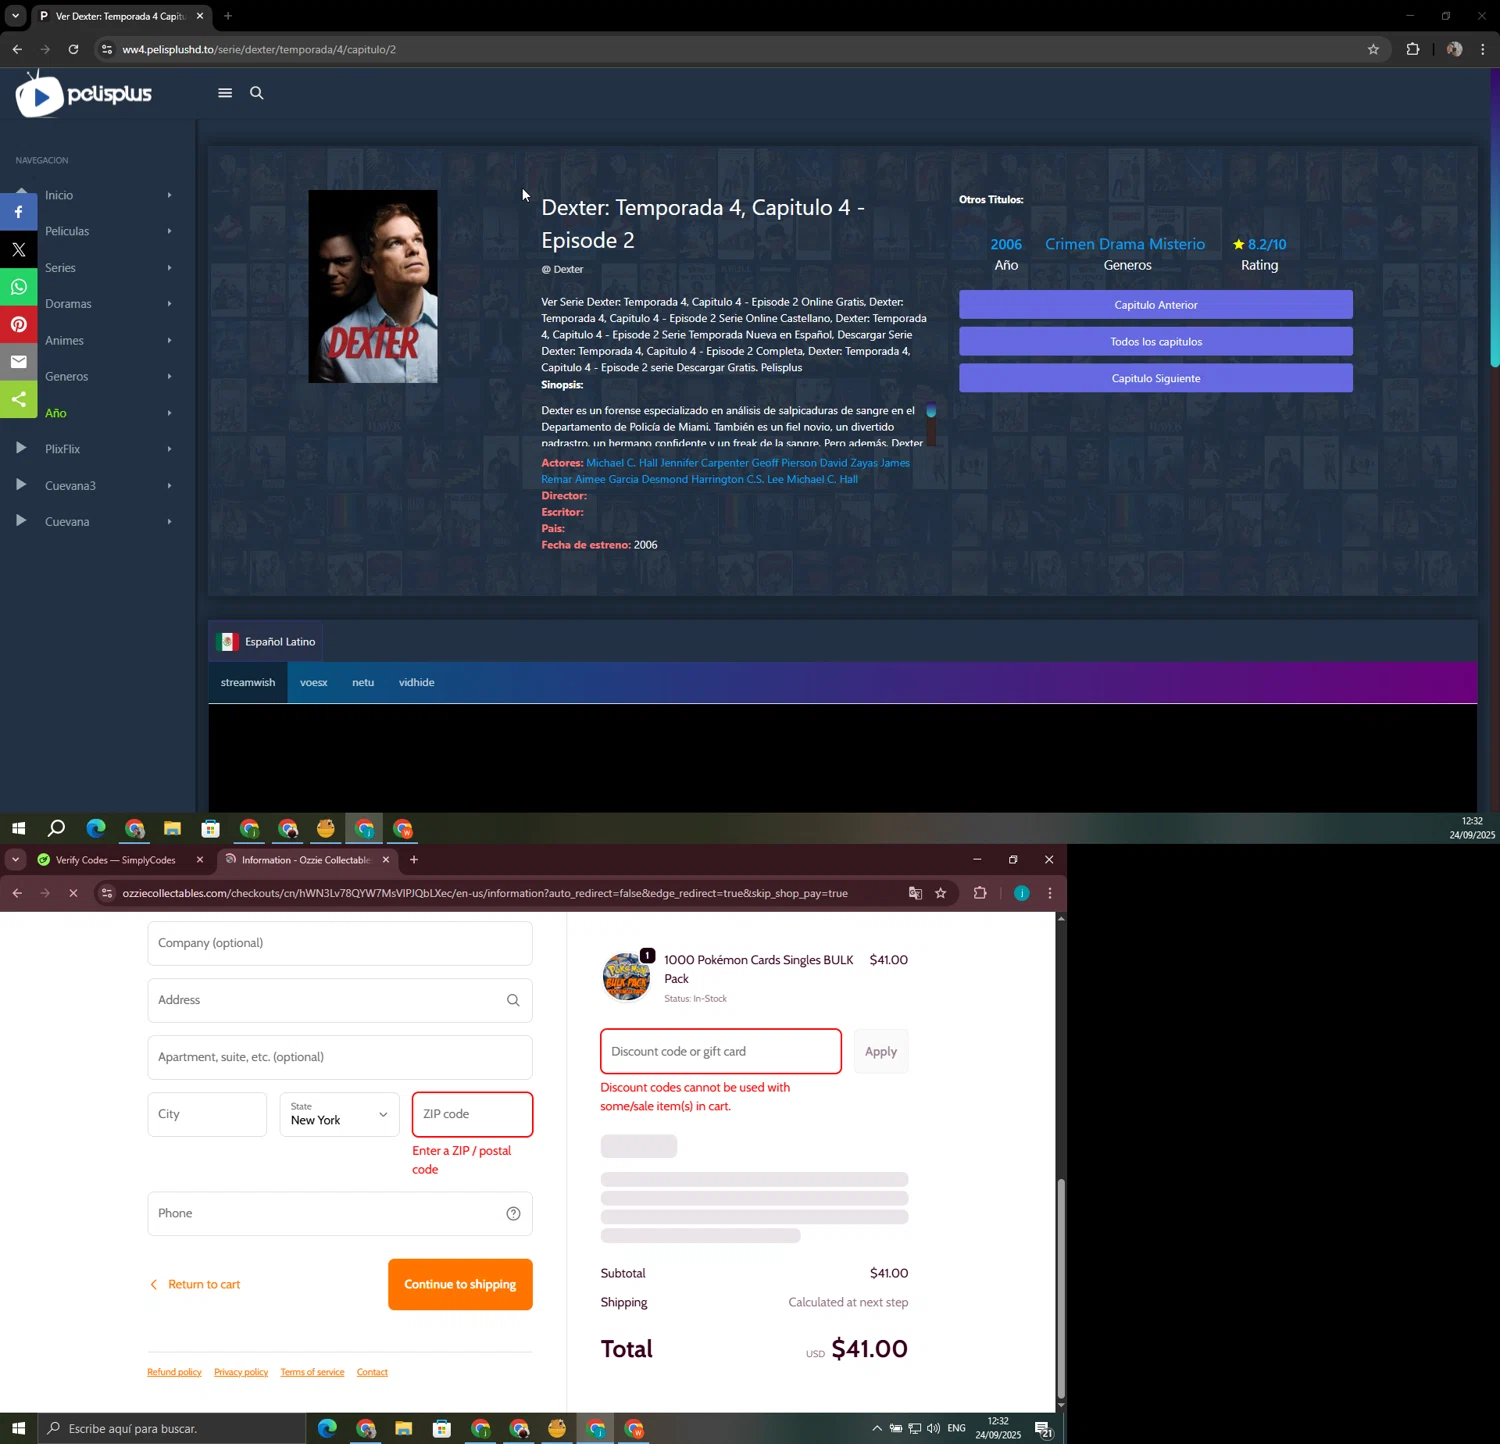This screenshot has height=1444, width=1500.
Task: Click the checkout page vertical scrollbar
Action: (1061, 1290)
